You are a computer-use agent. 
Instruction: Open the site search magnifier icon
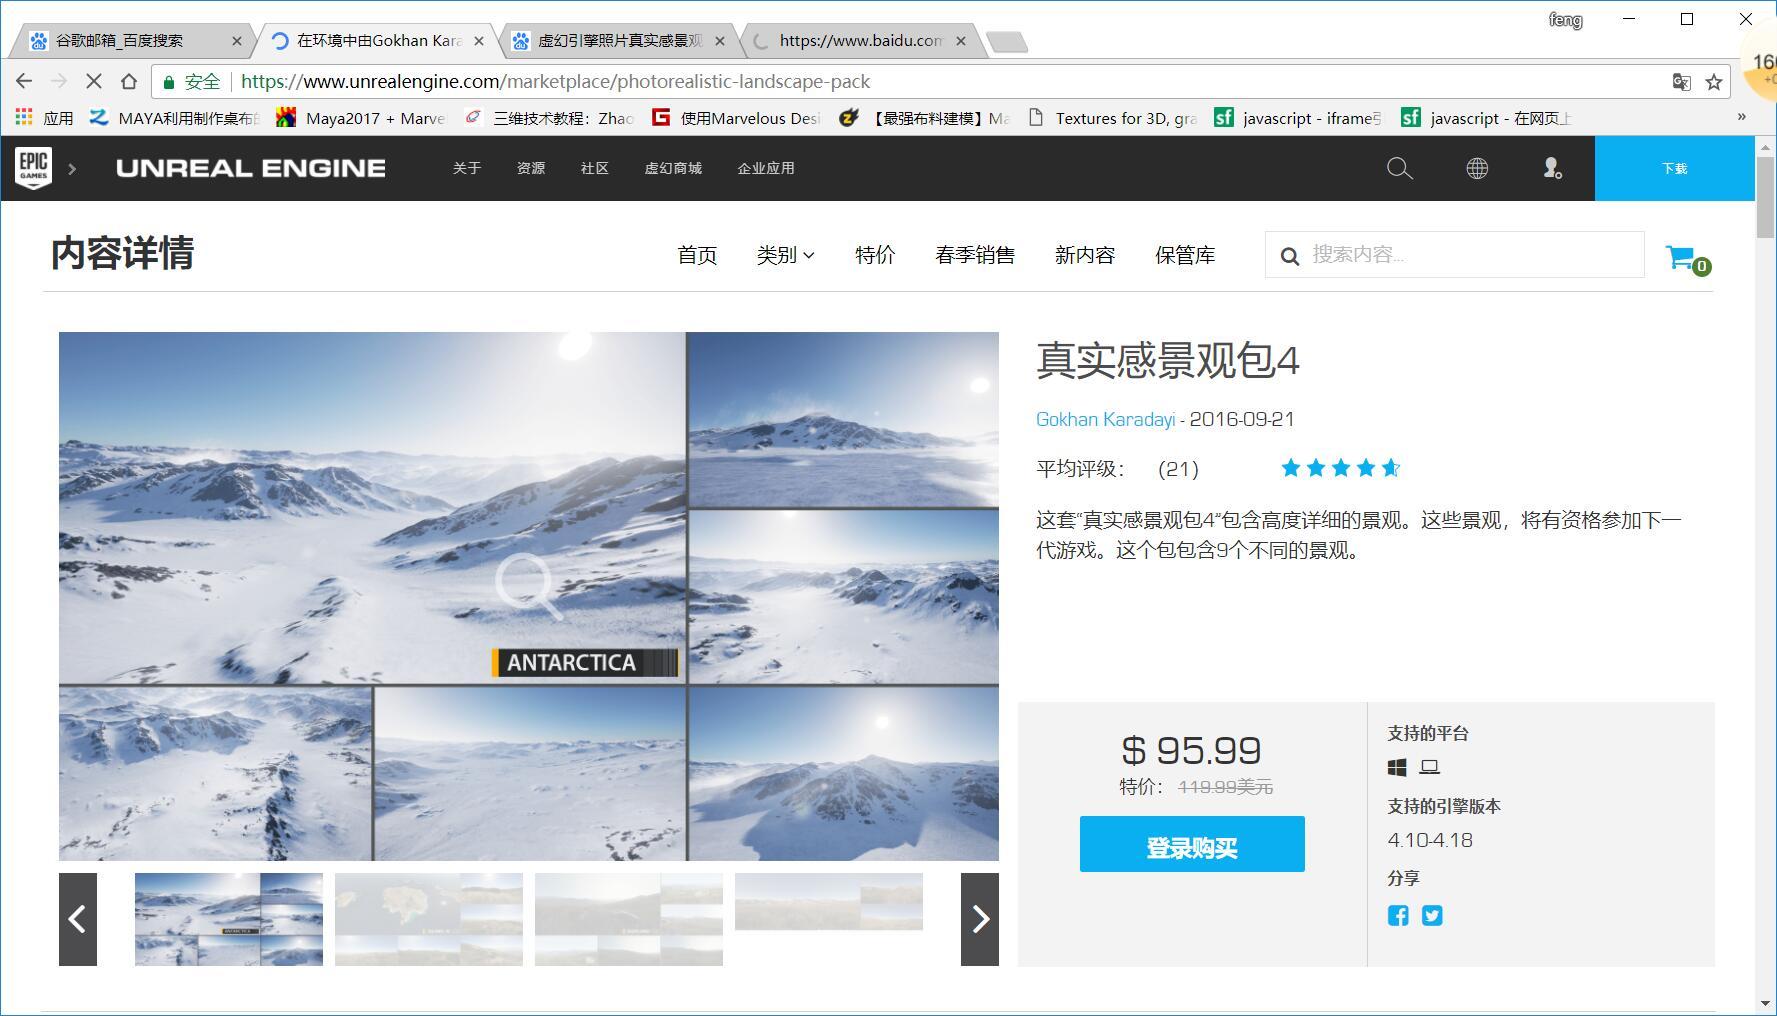[1399, 168]
